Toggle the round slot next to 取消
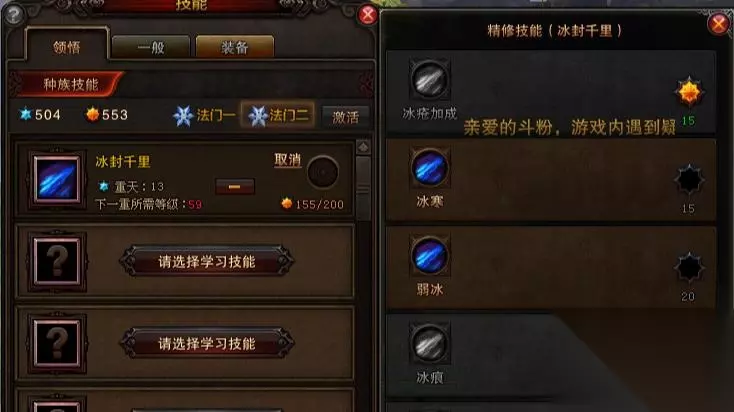The image size is (734, 412). (x=323, y=172)
